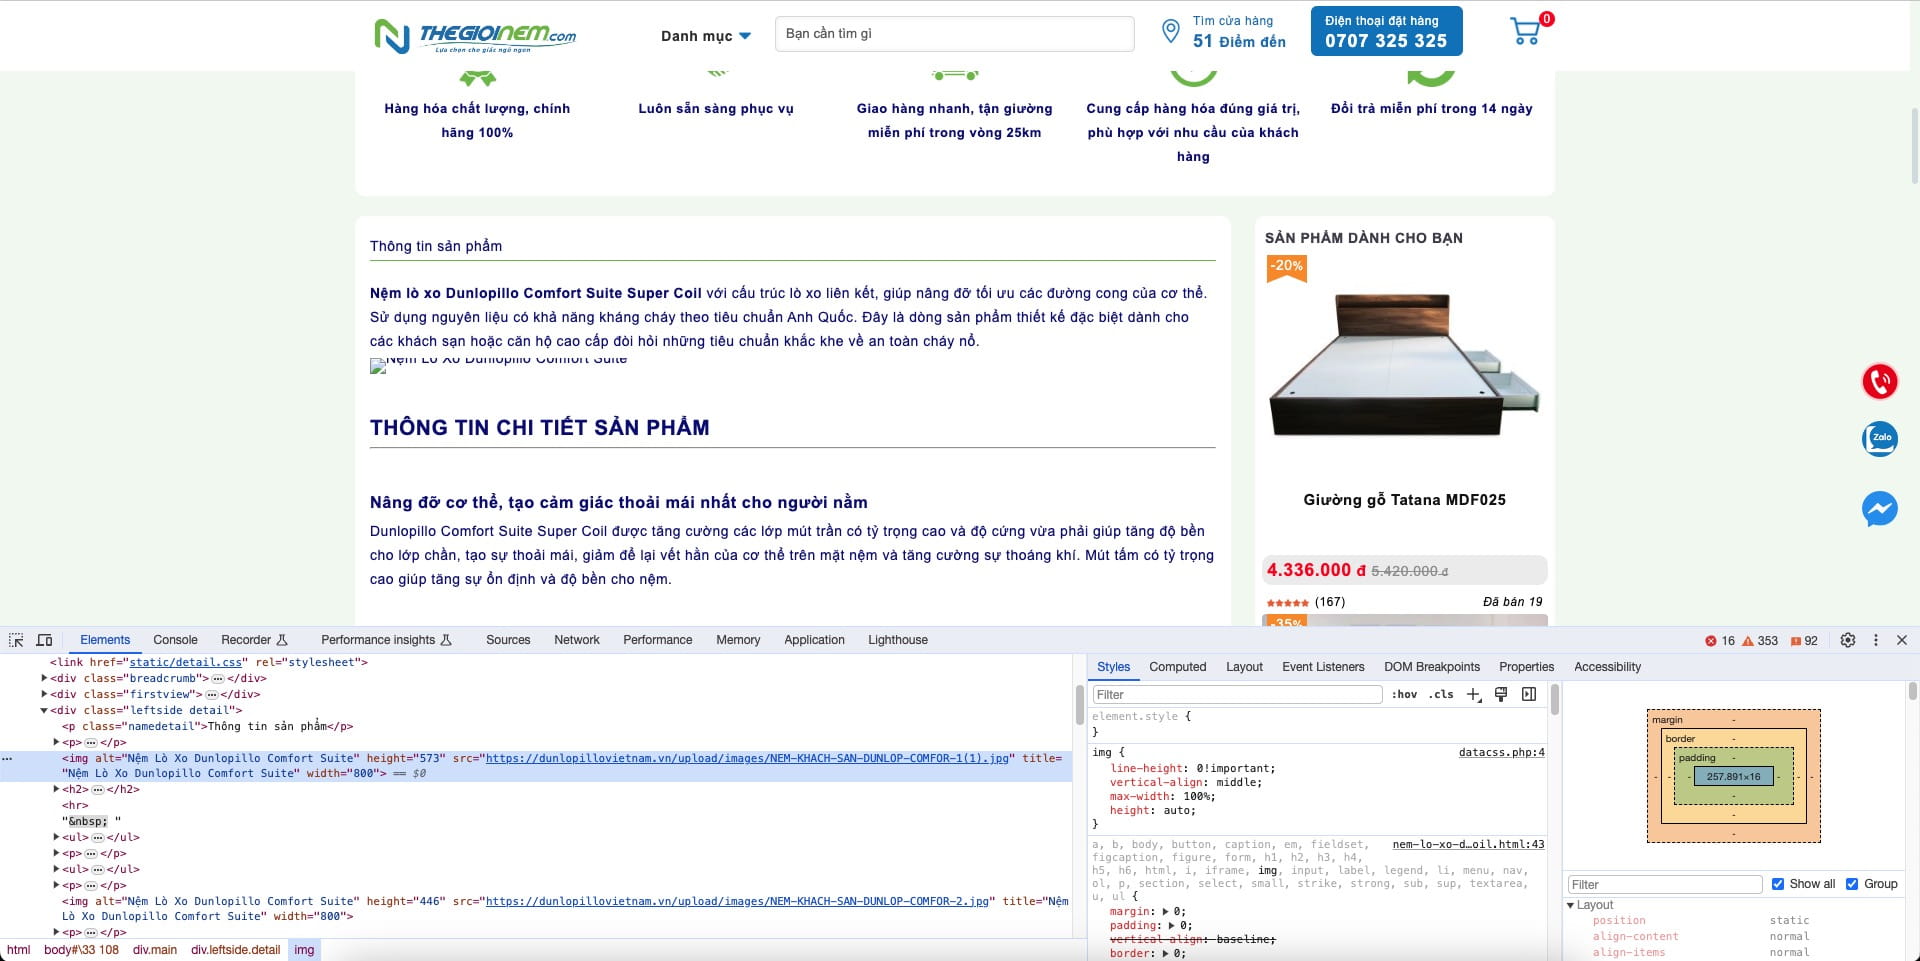This screenshot has width=1920, height=961.
Task: Focus the computed properties Filter field
Action: (x=1664, y=885)
